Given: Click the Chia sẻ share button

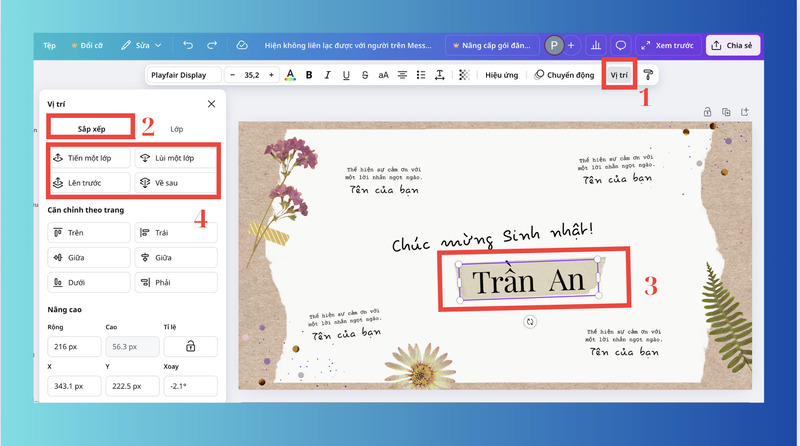Looking at the screenshot, I should point(734,45).
